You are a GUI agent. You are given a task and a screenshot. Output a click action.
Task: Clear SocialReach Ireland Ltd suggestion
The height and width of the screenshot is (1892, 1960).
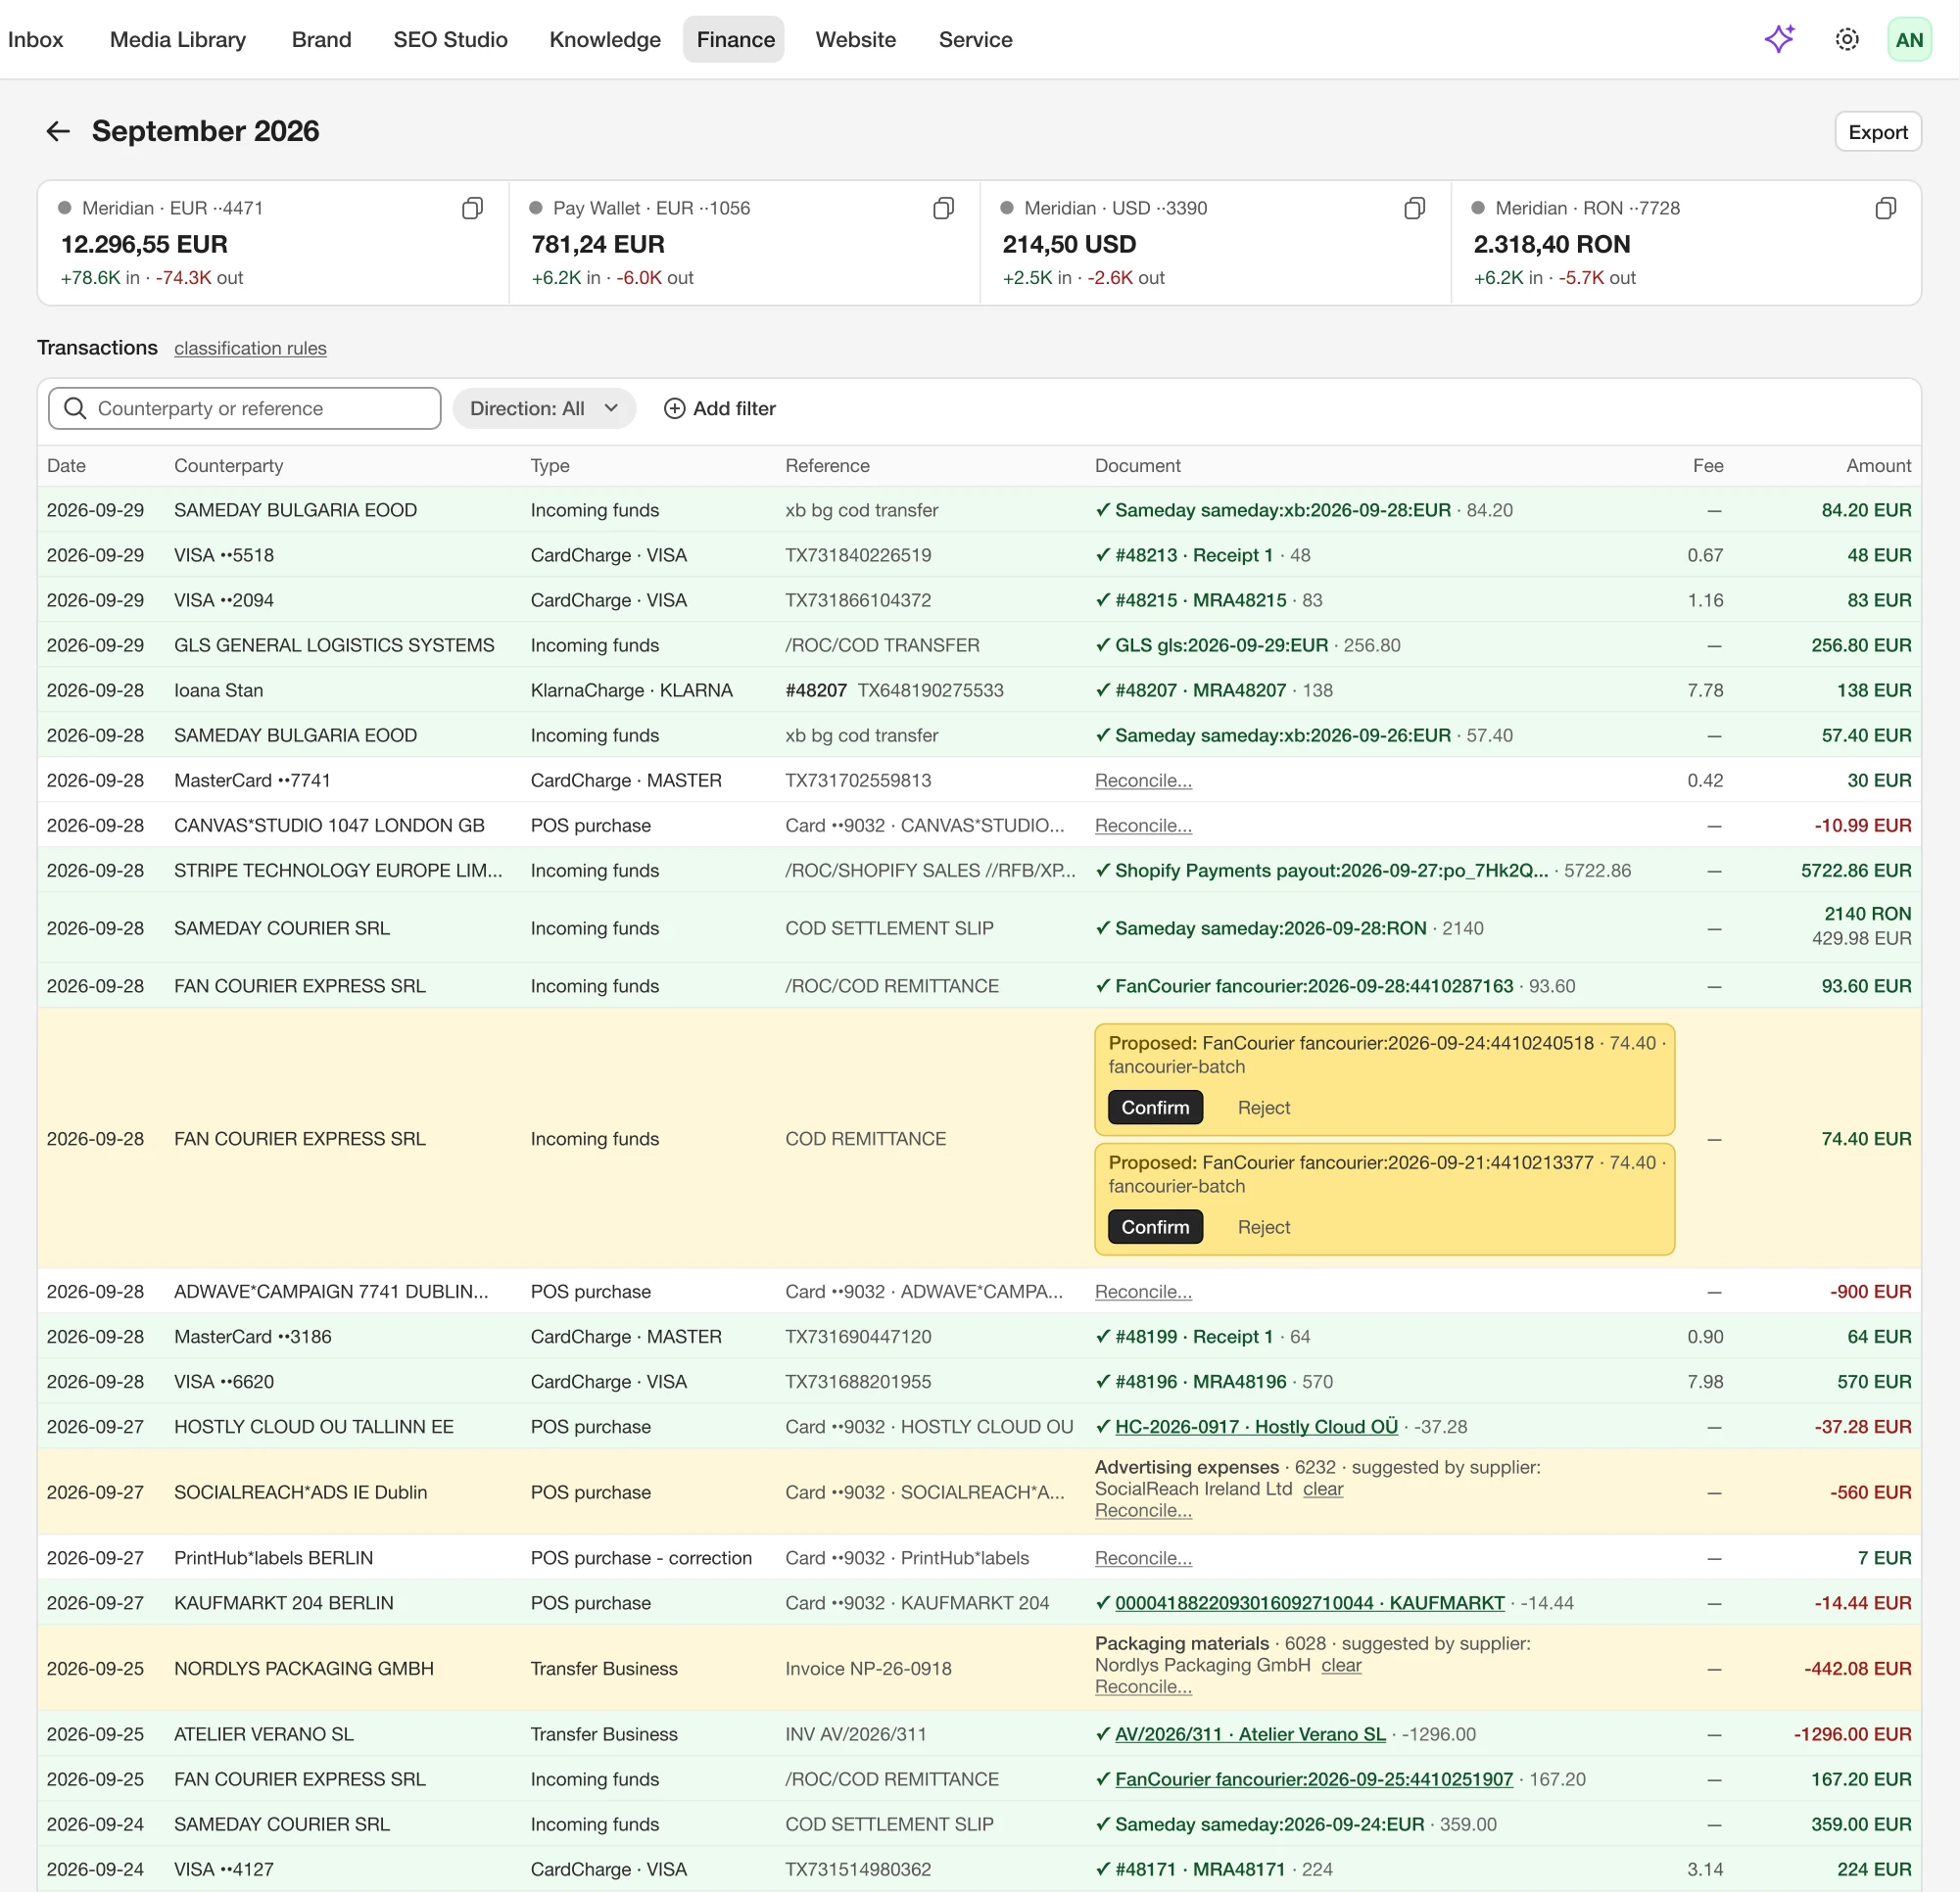pyautogui.click(x=1322, y=1489)
